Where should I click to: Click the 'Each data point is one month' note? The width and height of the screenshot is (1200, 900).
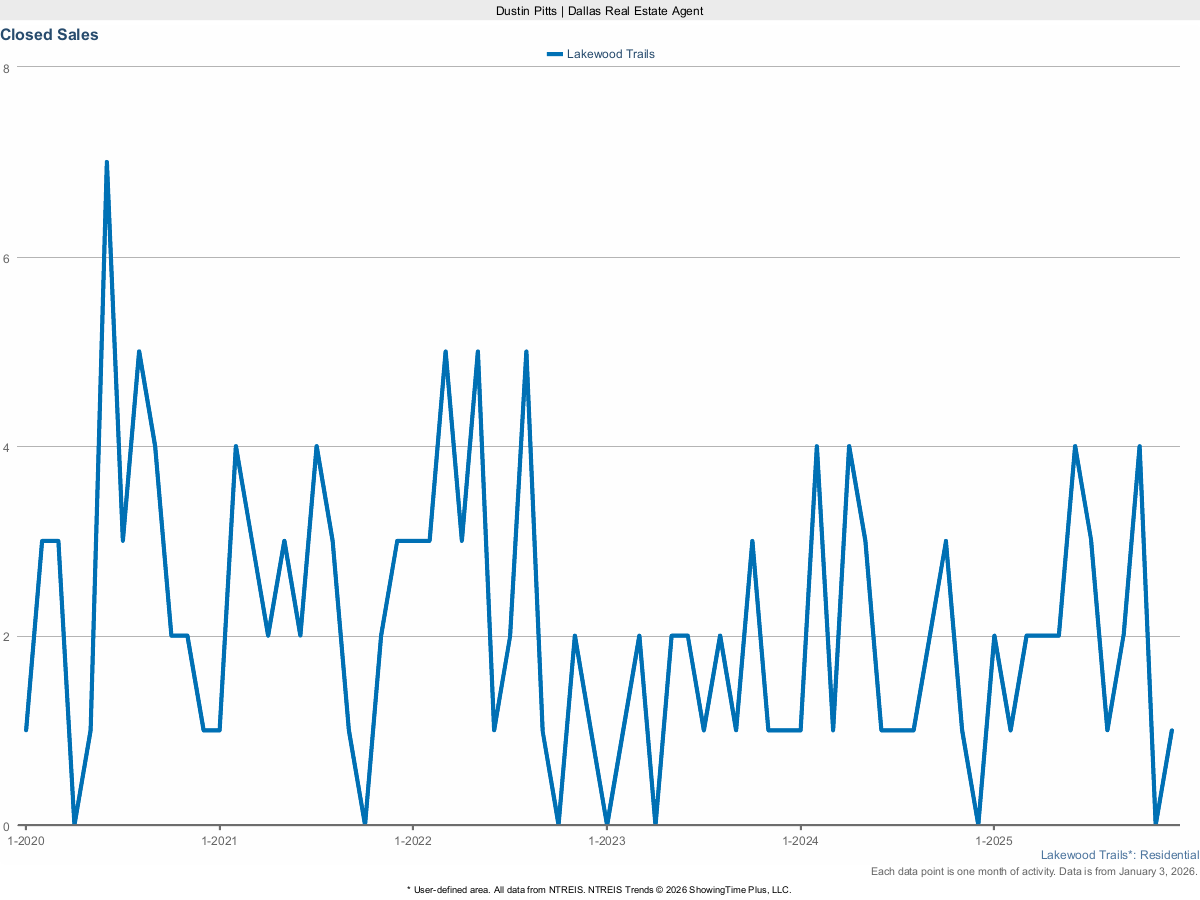[x=1034, y=872]
